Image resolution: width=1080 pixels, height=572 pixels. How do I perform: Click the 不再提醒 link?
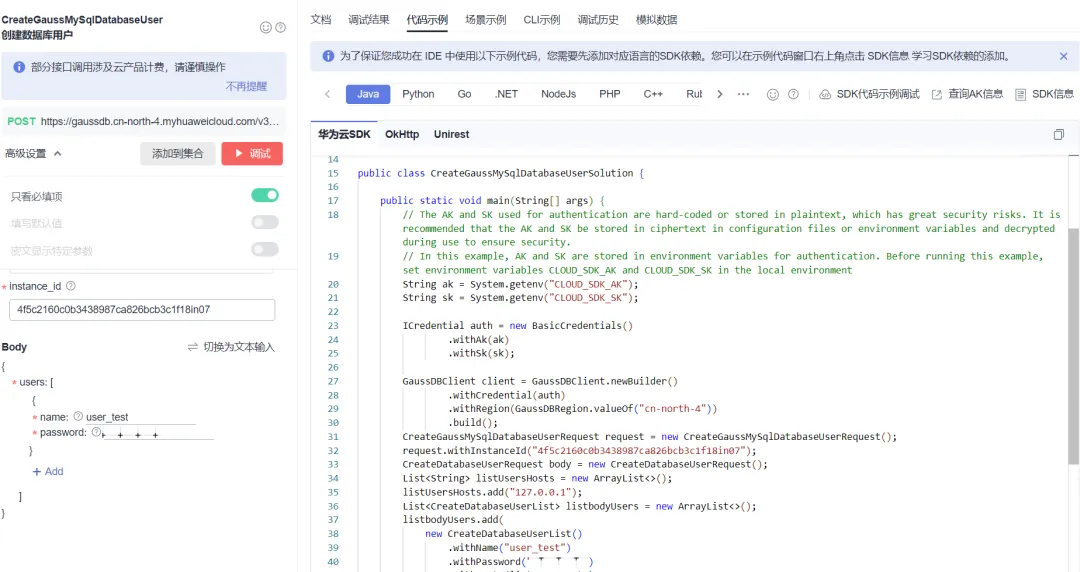[x=246, y=87]
